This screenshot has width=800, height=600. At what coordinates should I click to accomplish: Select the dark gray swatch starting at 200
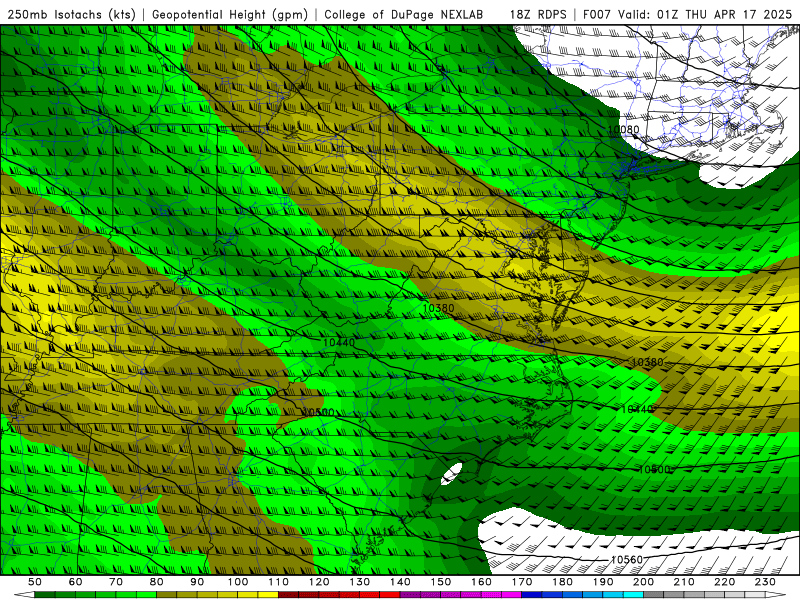(654, 595)
